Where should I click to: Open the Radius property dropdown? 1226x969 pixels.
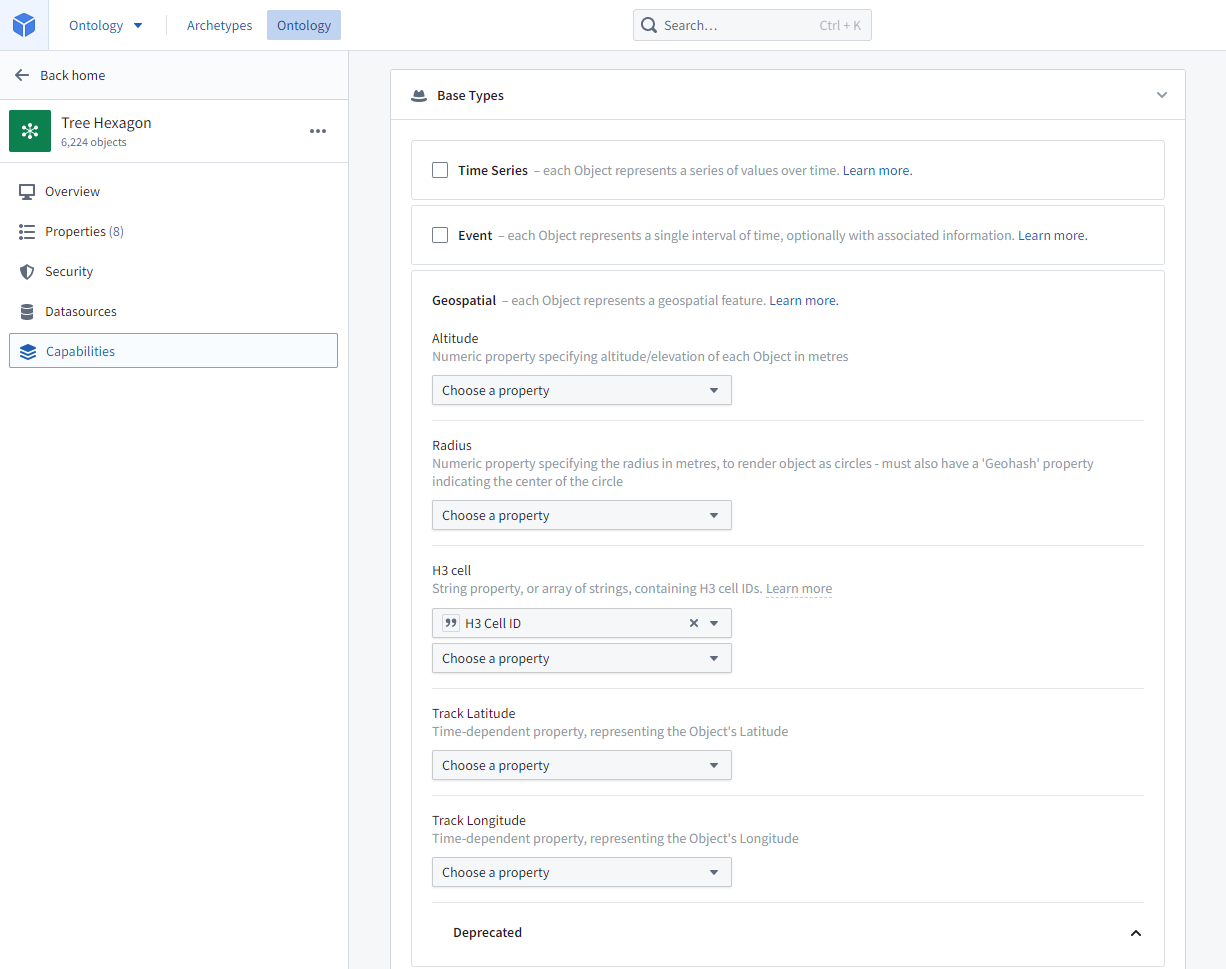[582, 515]
